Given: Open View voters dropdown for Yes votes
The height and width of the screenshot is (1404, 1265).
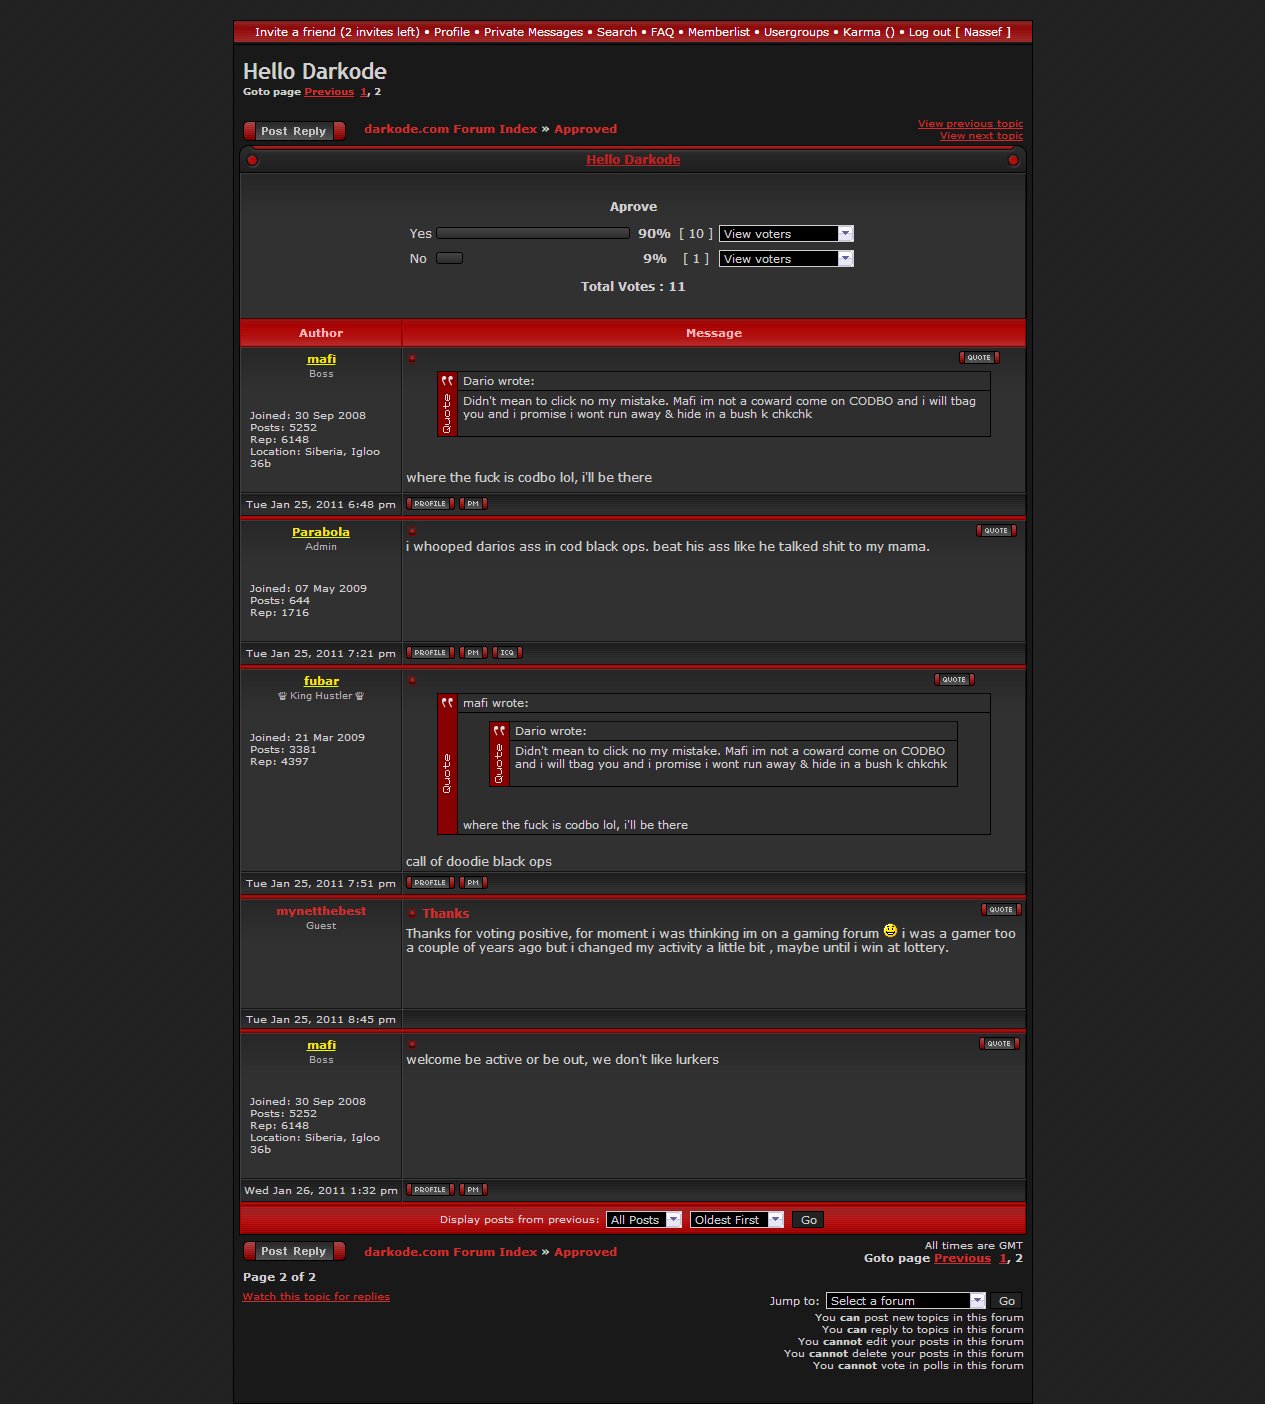Looking at the screenshot, I should point(786,234).
